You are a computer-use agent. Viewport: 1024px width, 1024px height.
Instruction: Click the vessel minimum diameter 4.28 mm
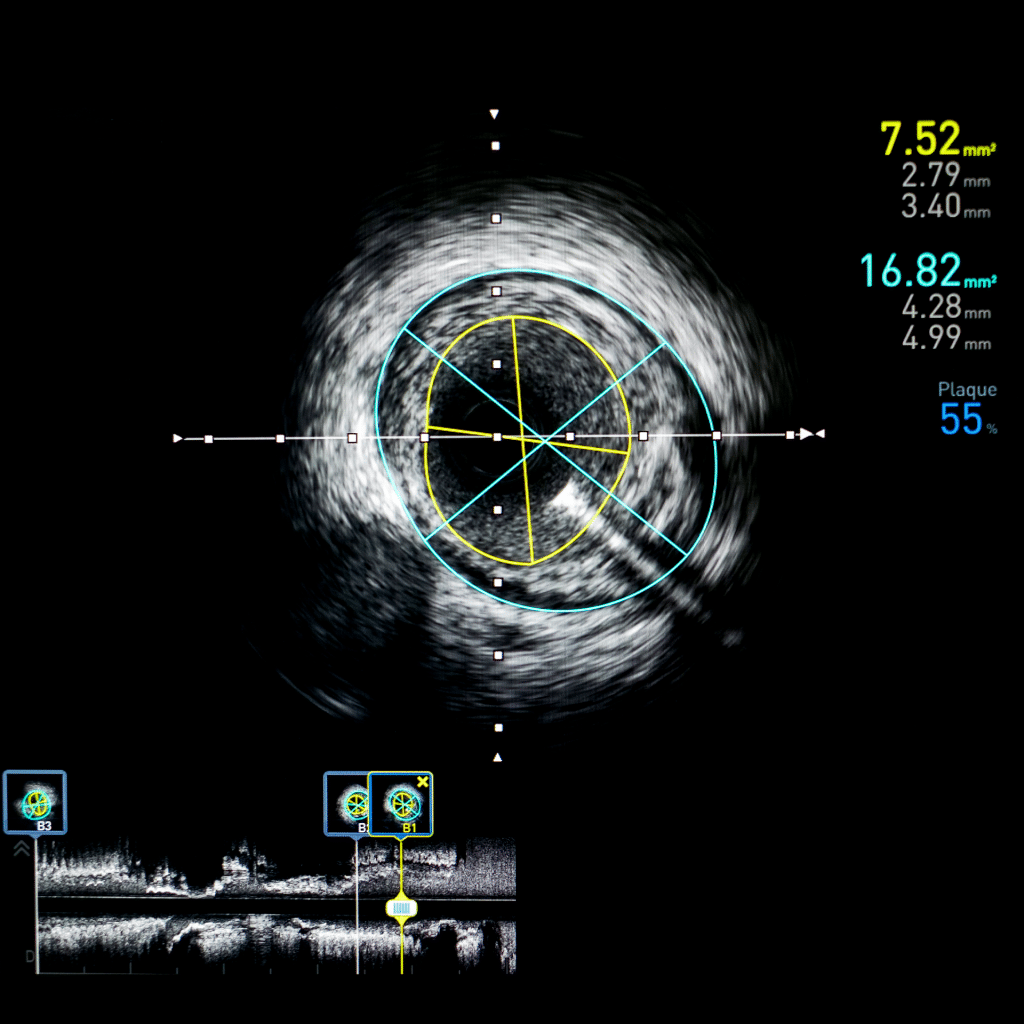[x=946, y=307]
